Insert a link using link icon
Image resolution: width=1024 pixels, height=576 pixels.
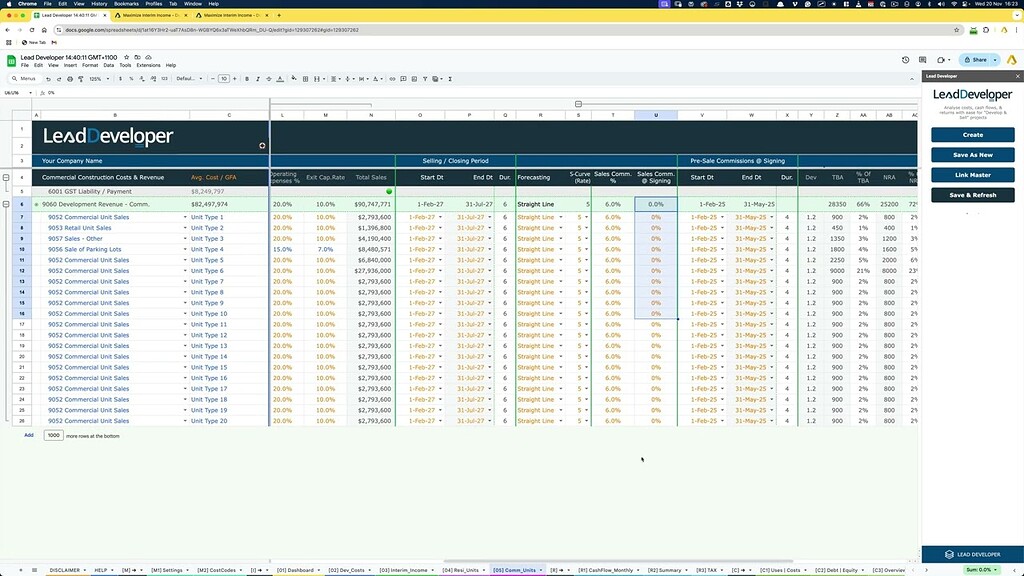[392, 79]
